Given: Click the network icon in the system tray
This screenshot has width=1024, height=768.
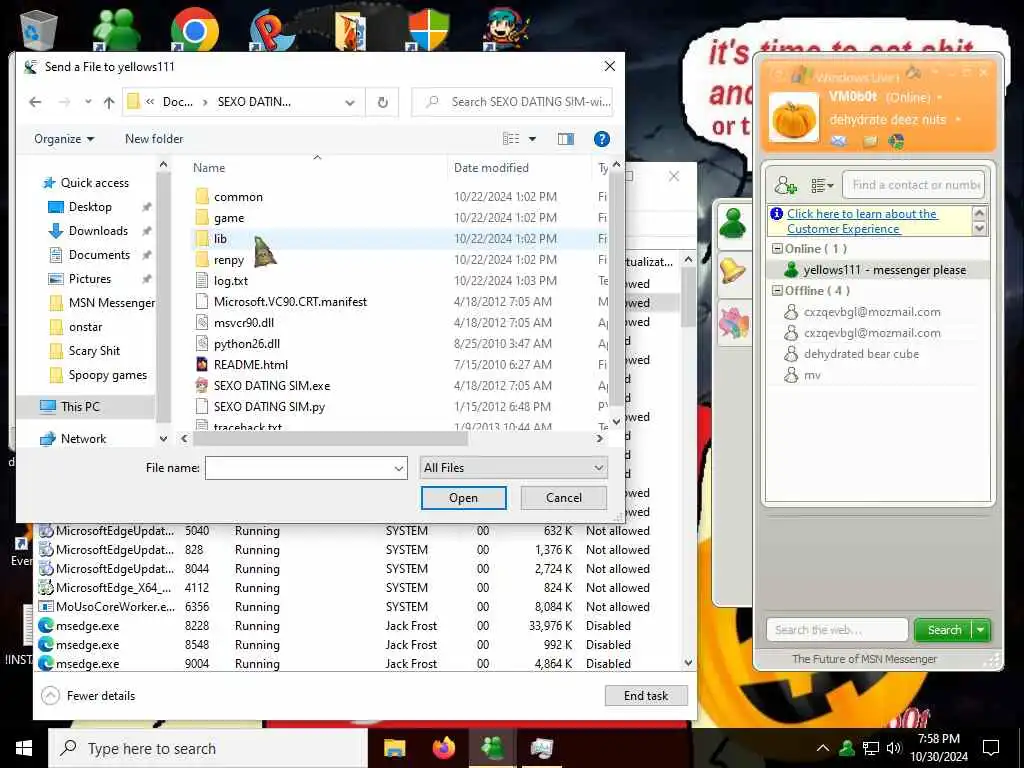Looking at the screenshot, I should point(871,748).
